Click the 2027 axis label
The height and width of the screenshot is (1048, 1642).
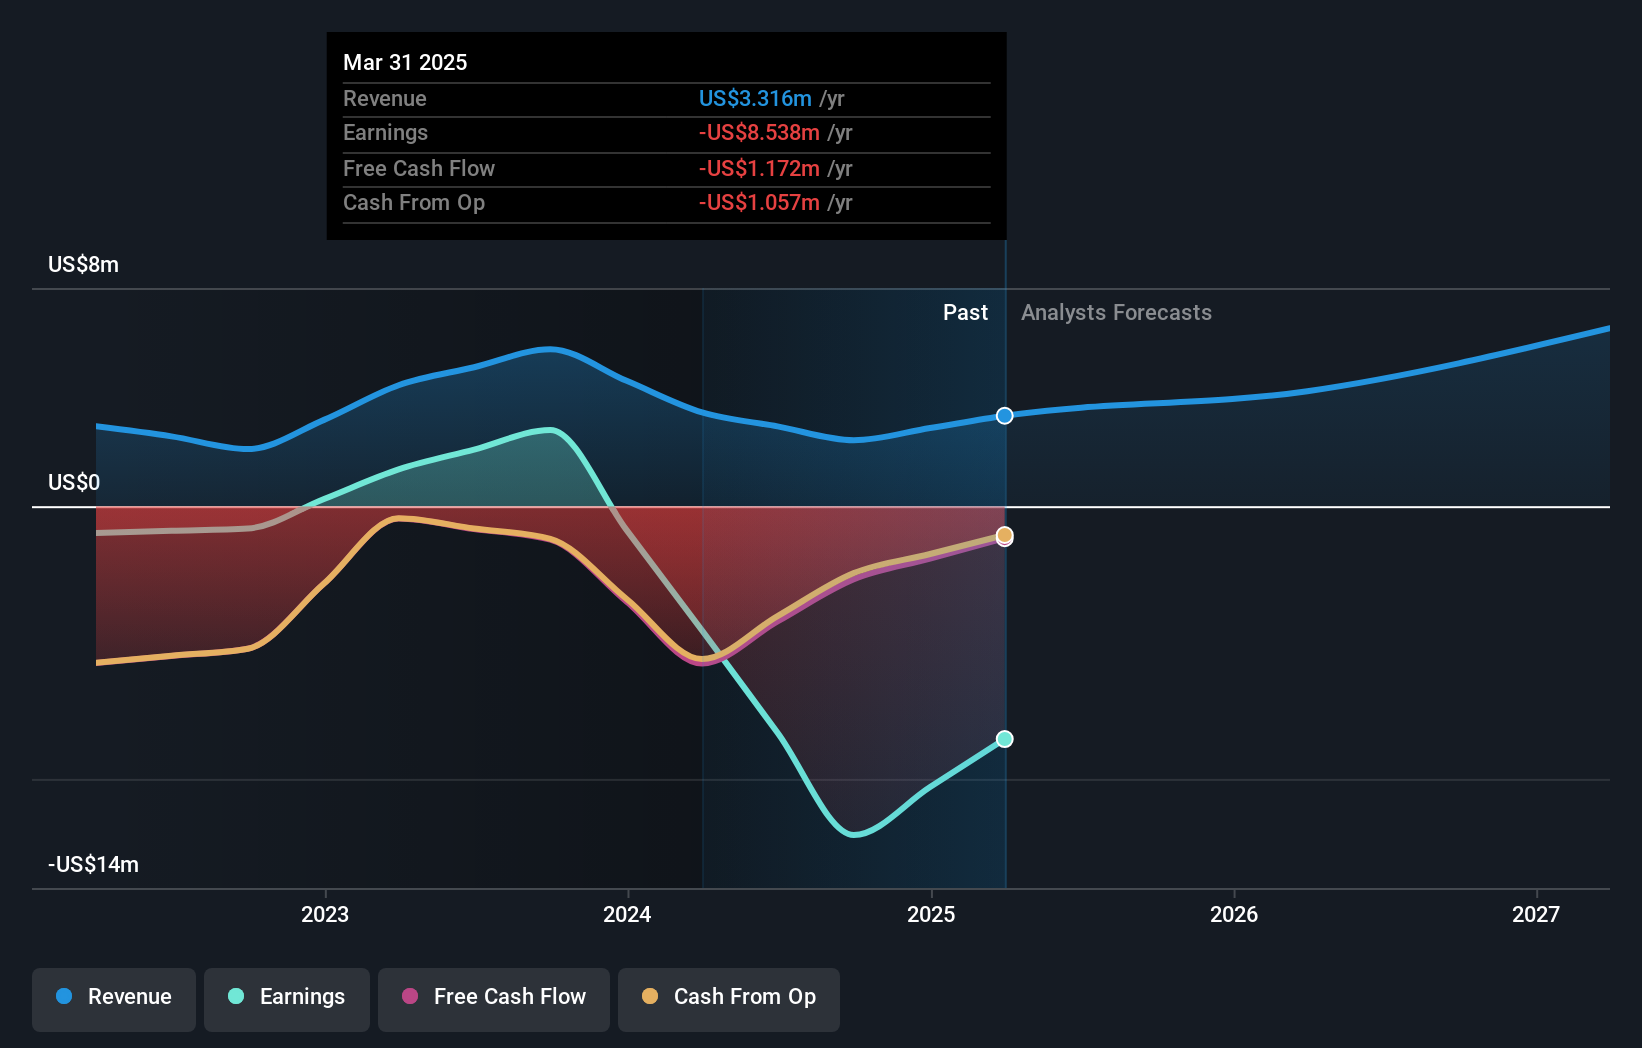1537,913
